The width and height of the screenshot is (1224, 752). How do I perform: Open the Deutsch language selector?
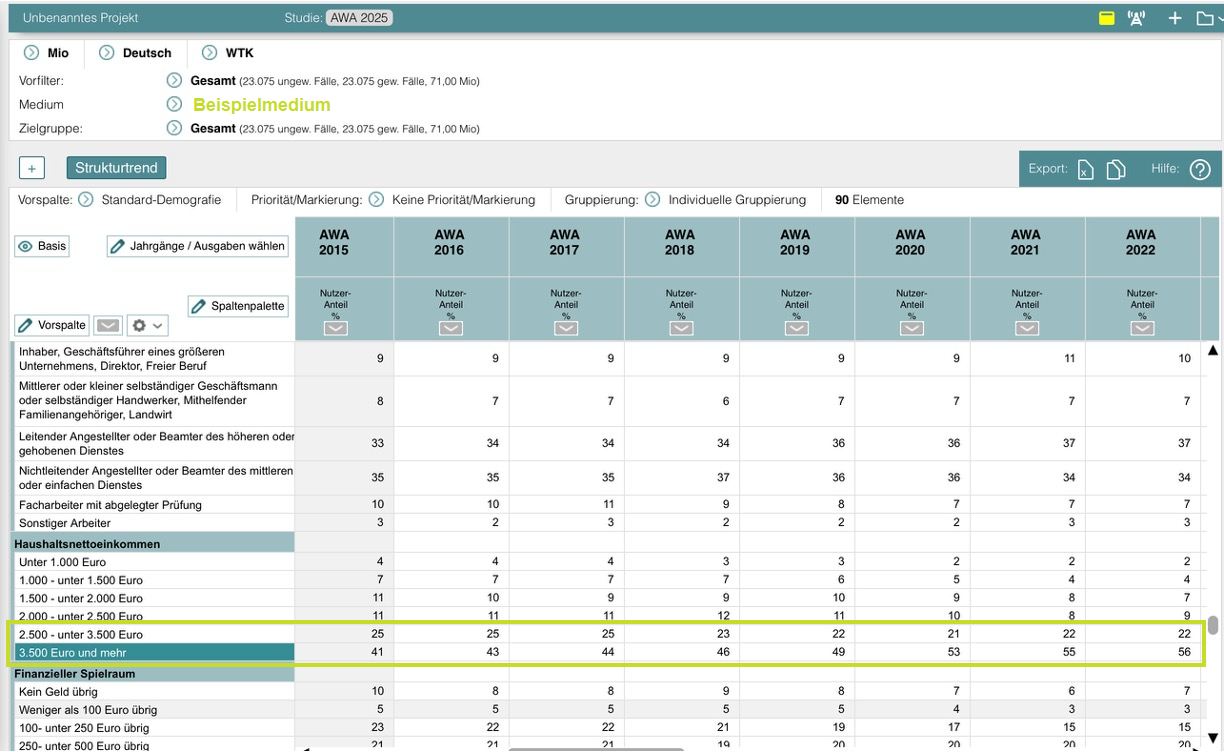coord(135,53)
